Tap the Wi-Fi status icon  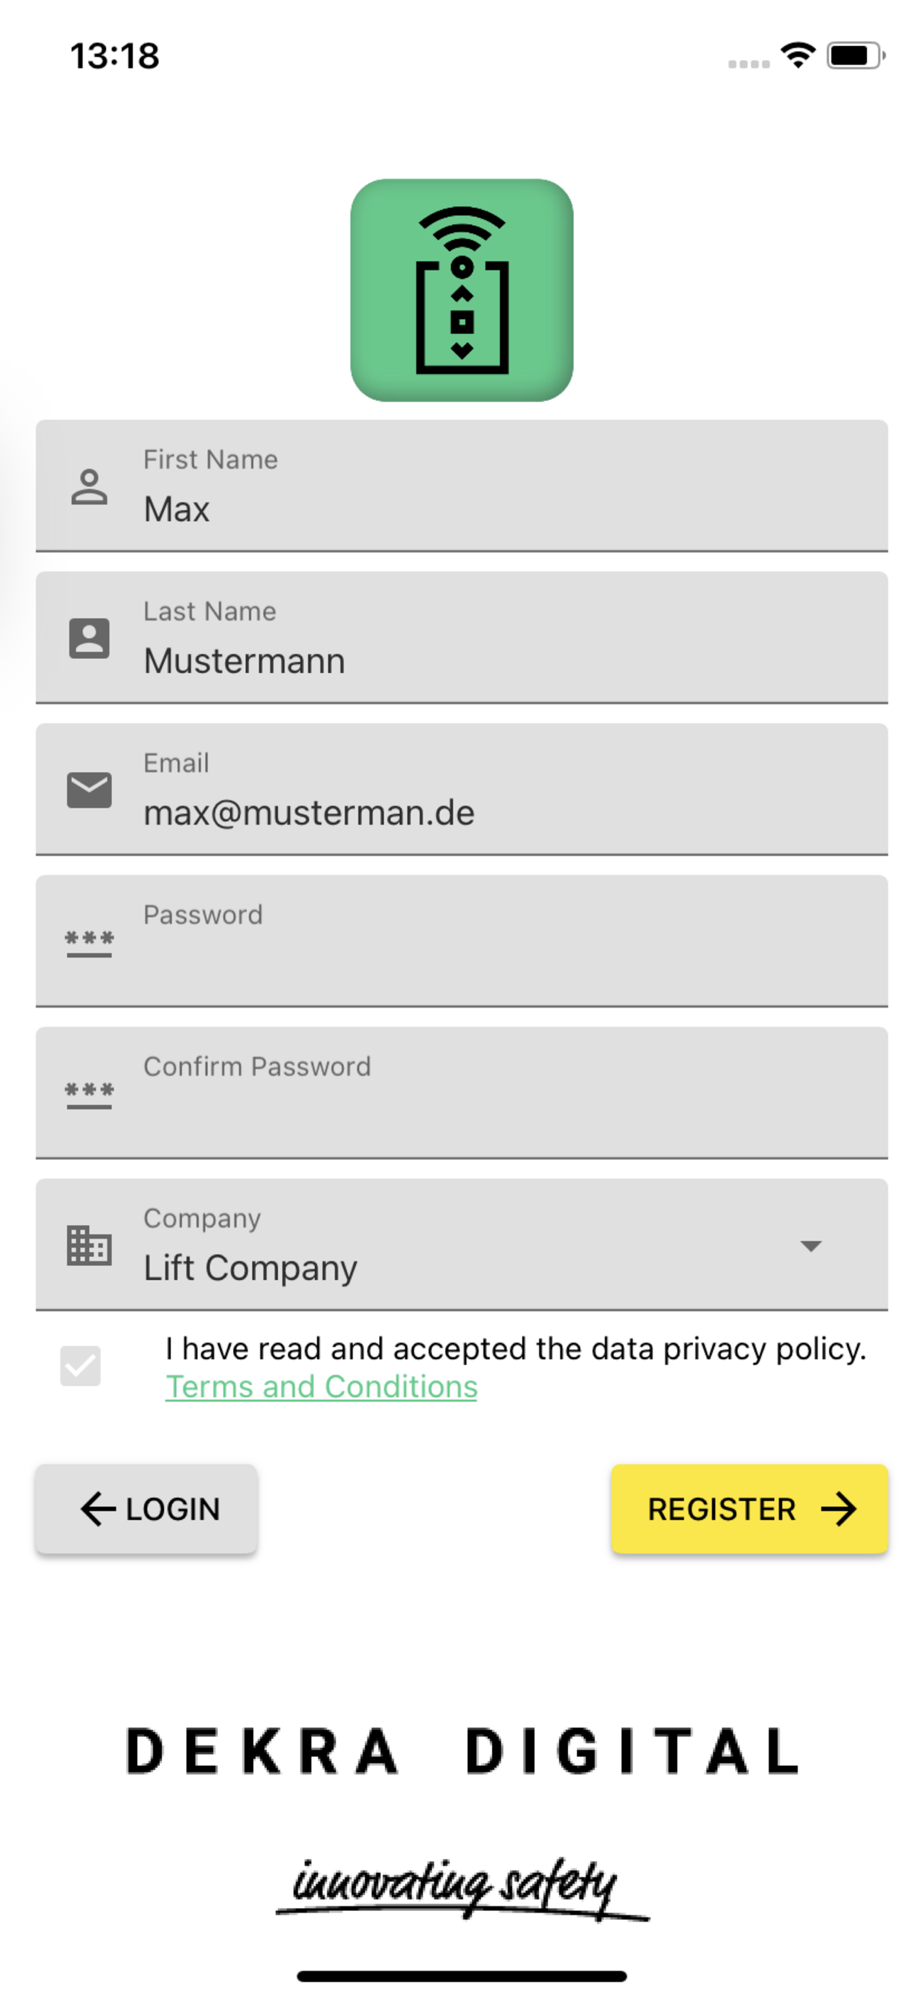(797, 55)
